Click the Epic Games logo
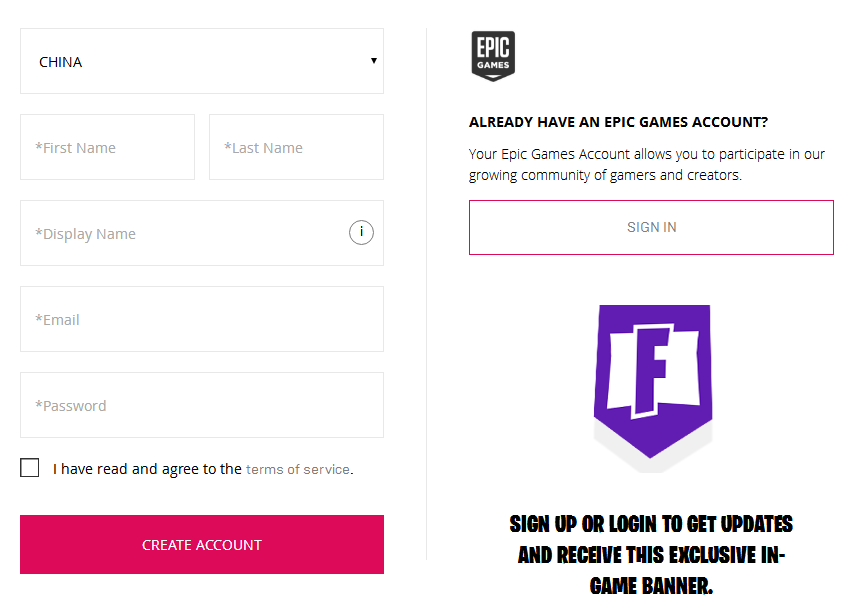Screen dimensions: 857x607 (493, 55)
